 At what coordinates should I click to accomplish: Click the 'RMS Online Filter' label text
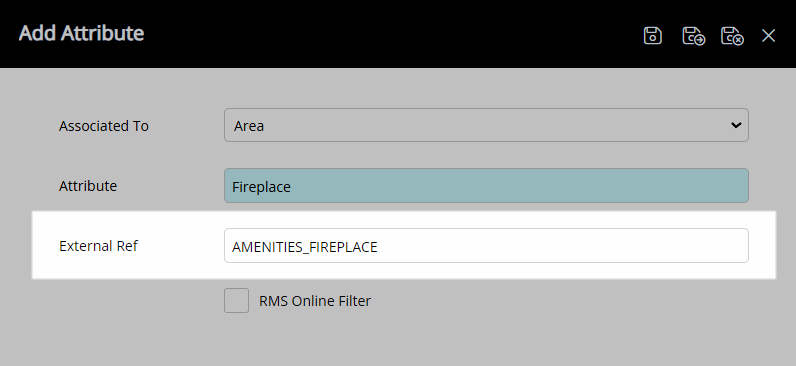point(315,301)
